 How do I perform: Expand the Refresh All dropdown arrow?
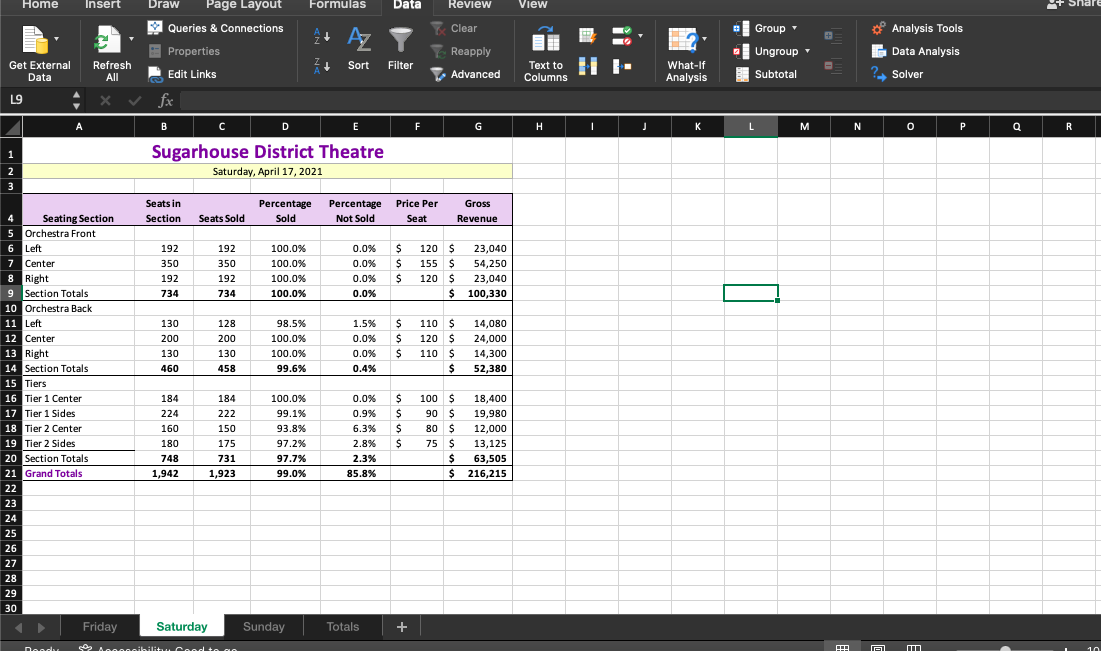131,39
